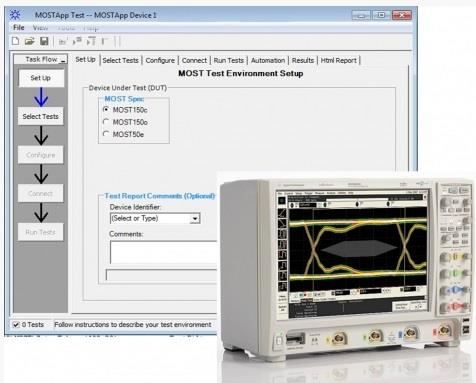Open the View menu
This screenshot has height=383, width=476.
click(x=40, y=28)
